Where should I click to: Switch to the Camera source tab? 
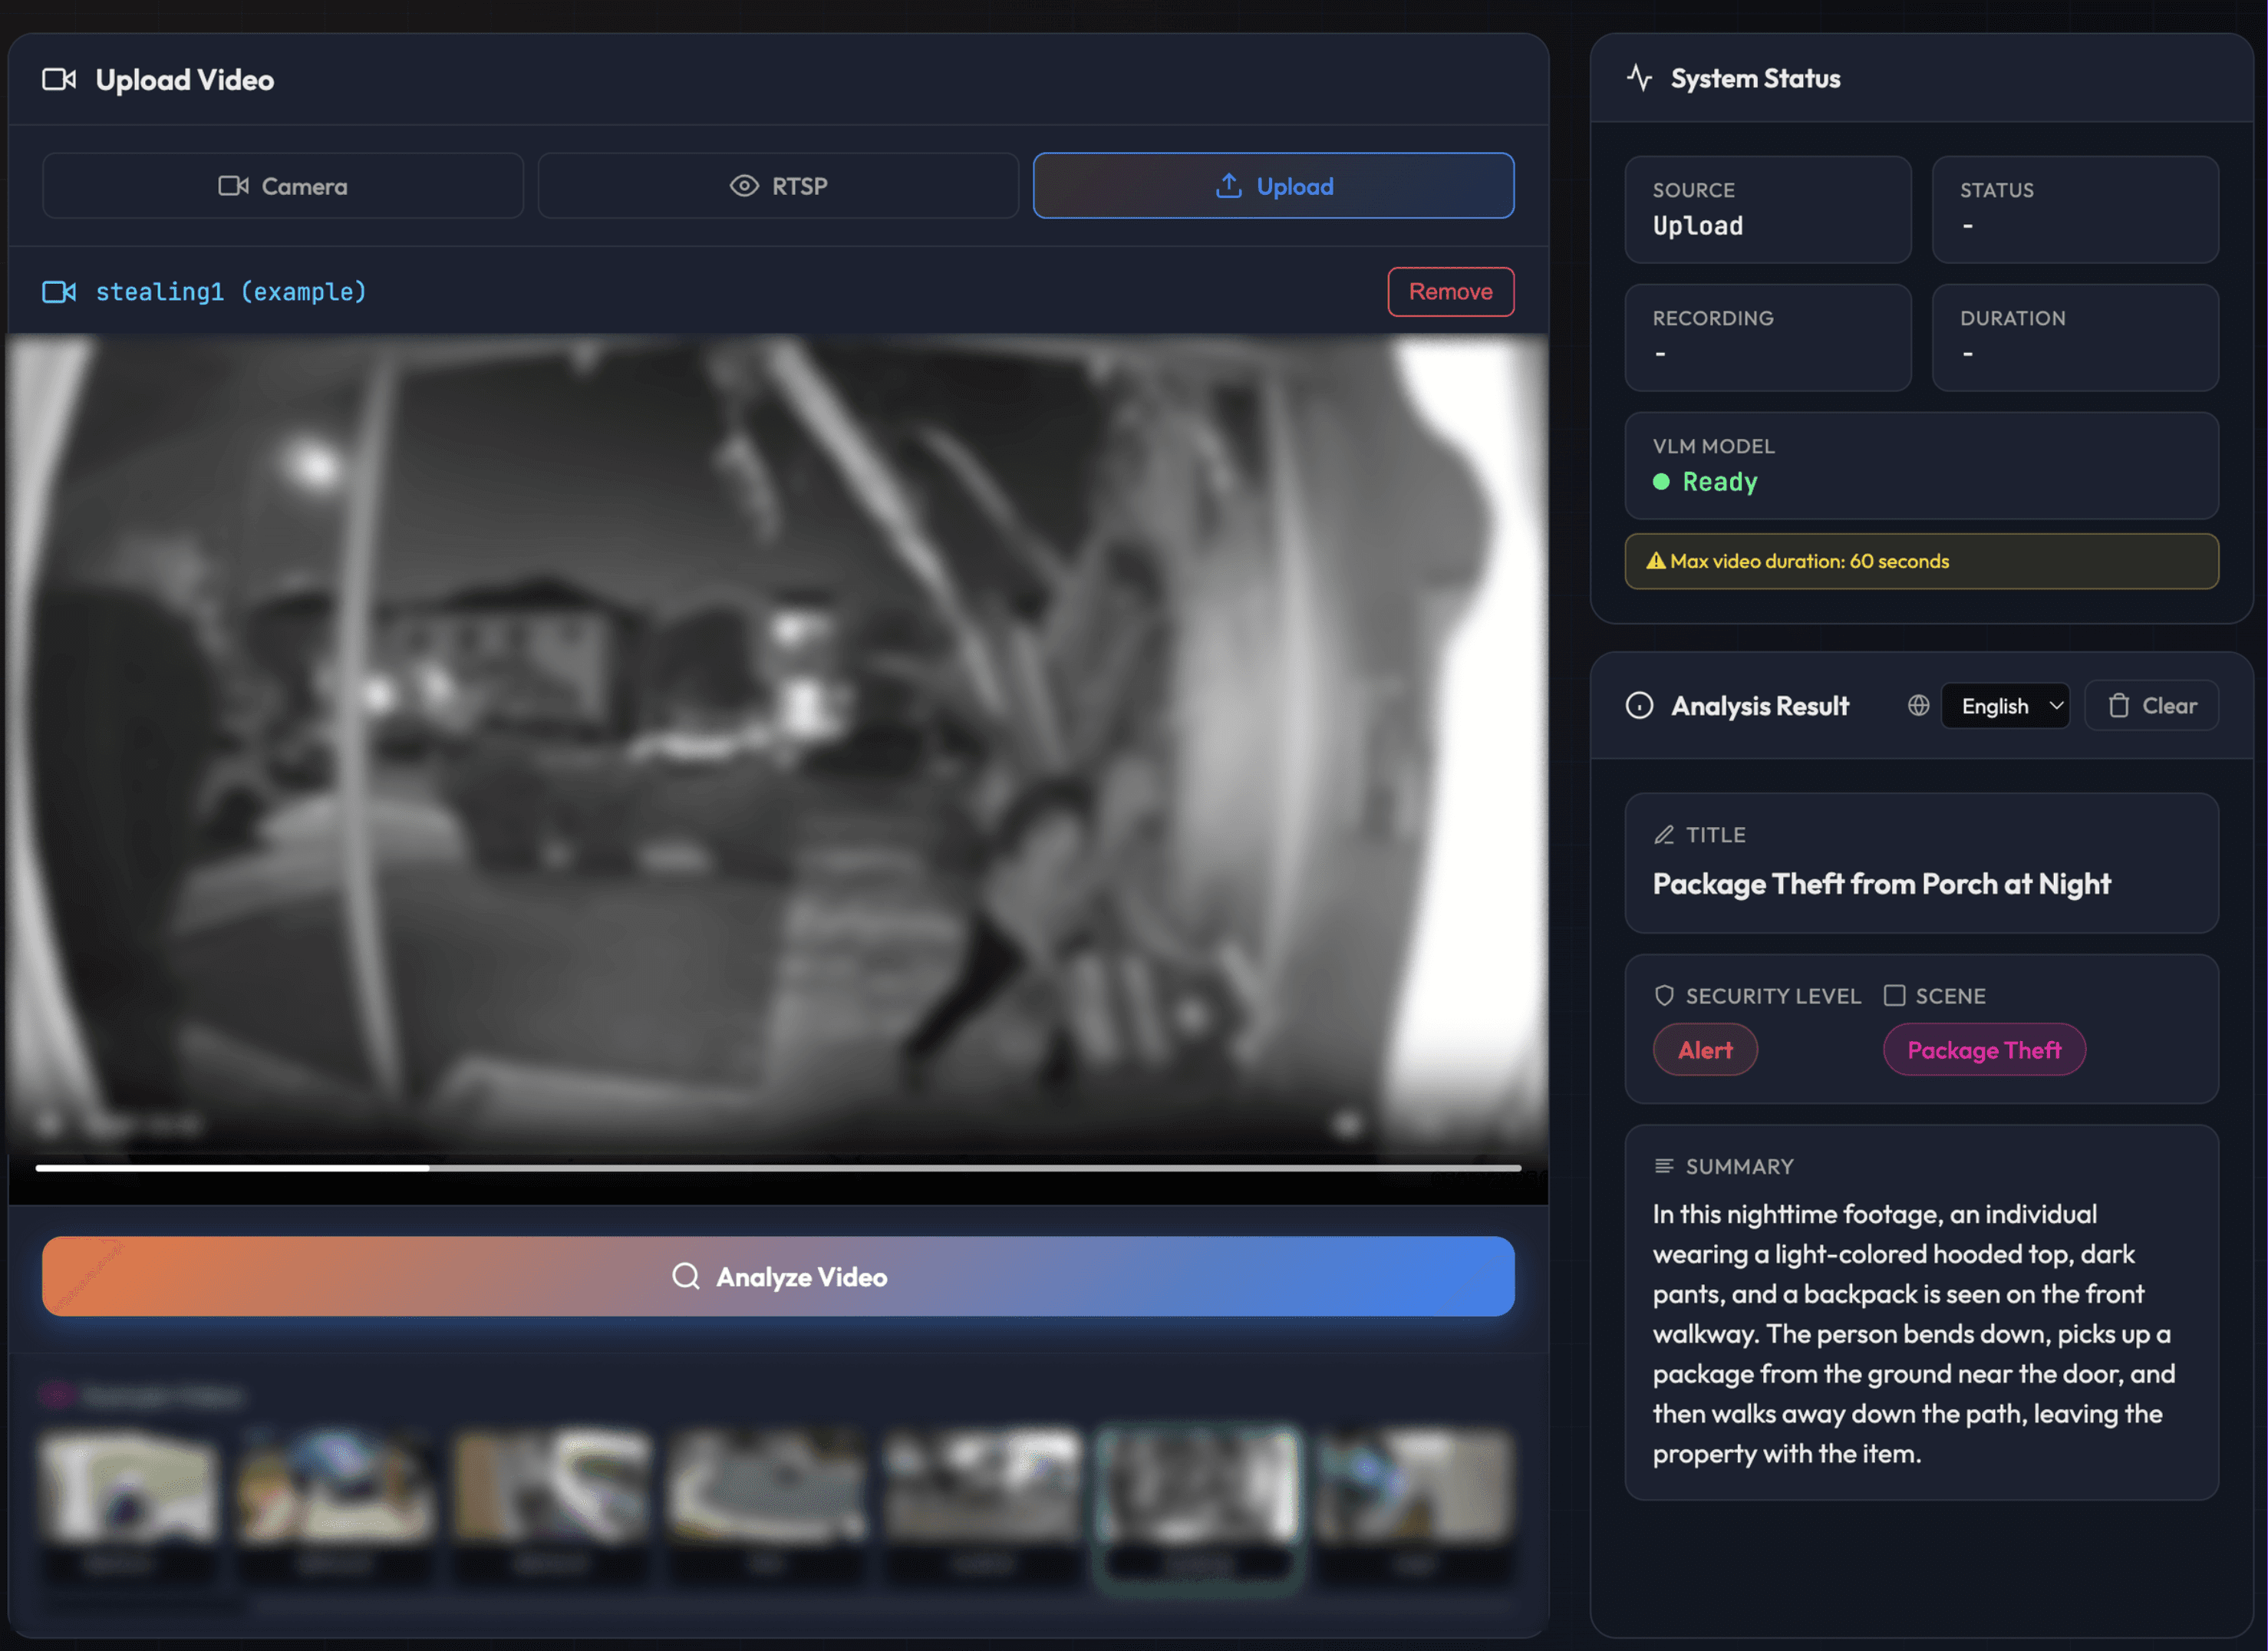click(283, 186)
